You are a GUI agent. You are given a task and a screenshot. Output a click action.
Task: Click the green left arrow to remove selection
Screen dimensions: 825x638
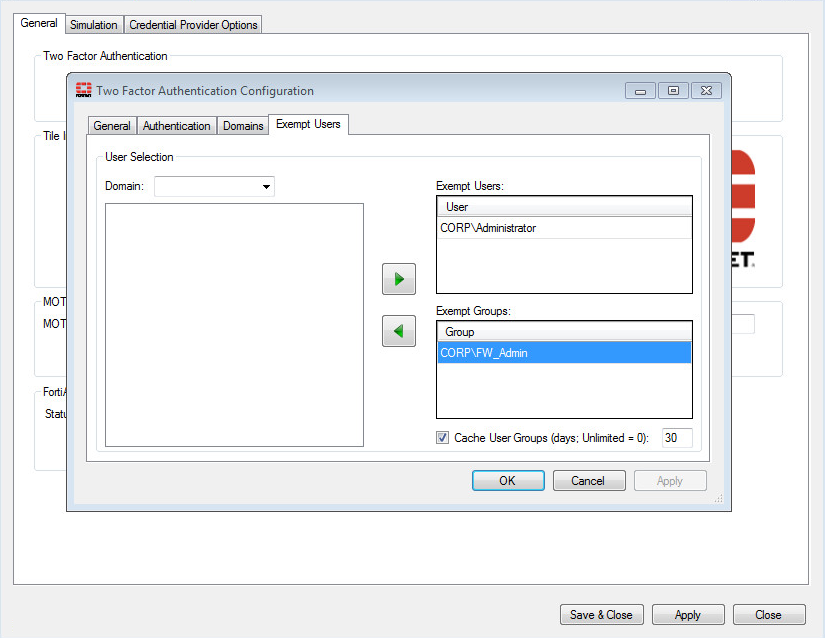[x=398, y=331]
